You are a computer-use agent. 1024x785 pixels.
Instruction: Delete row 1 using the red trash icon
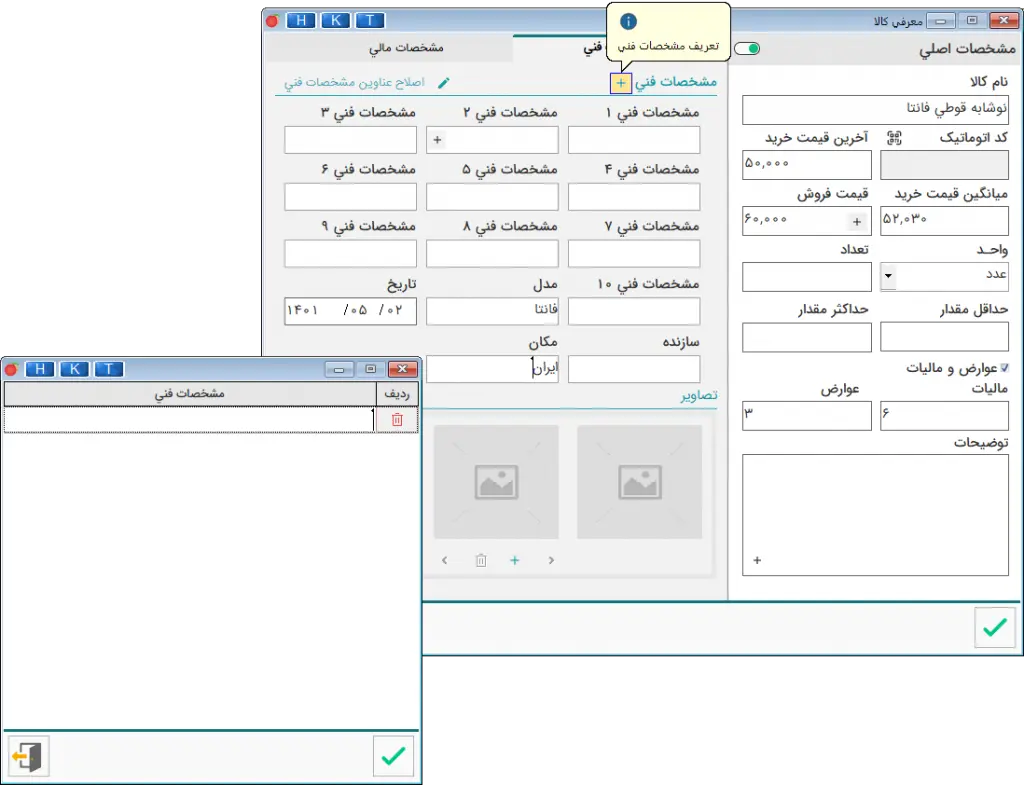coord(397,420)
